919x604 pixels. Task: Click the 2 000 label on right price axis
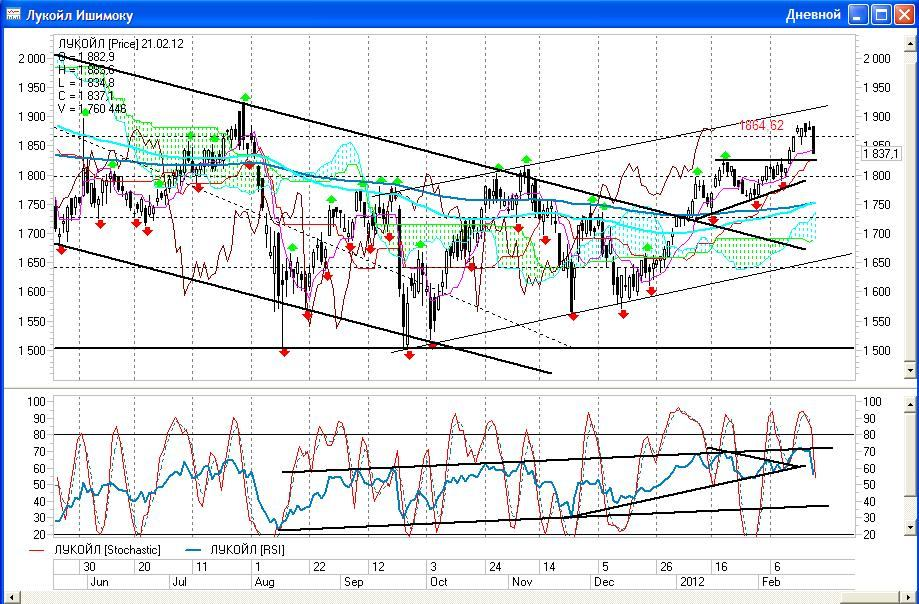tap(877, 59)
